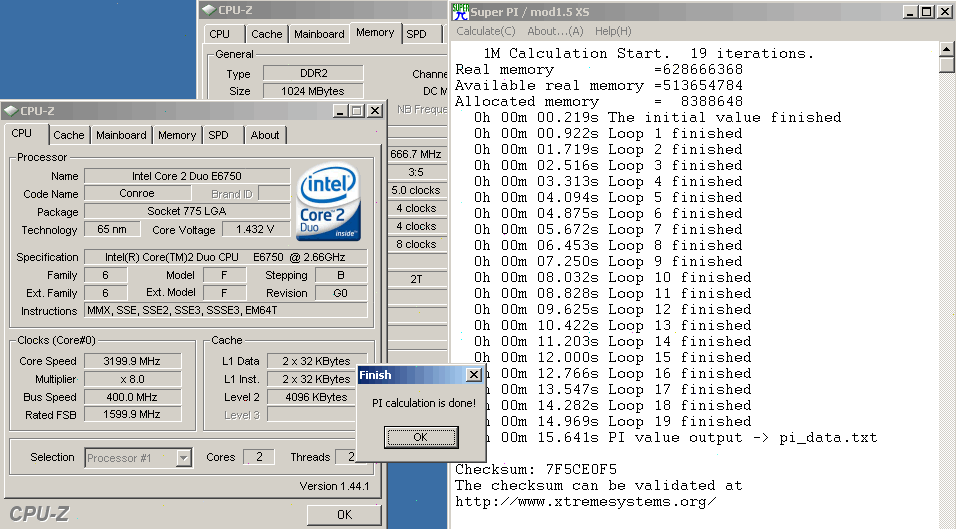Viewport: 956px width, 529px height.
Task: Open the Calculate(C) menu
Action: (486, 31)
